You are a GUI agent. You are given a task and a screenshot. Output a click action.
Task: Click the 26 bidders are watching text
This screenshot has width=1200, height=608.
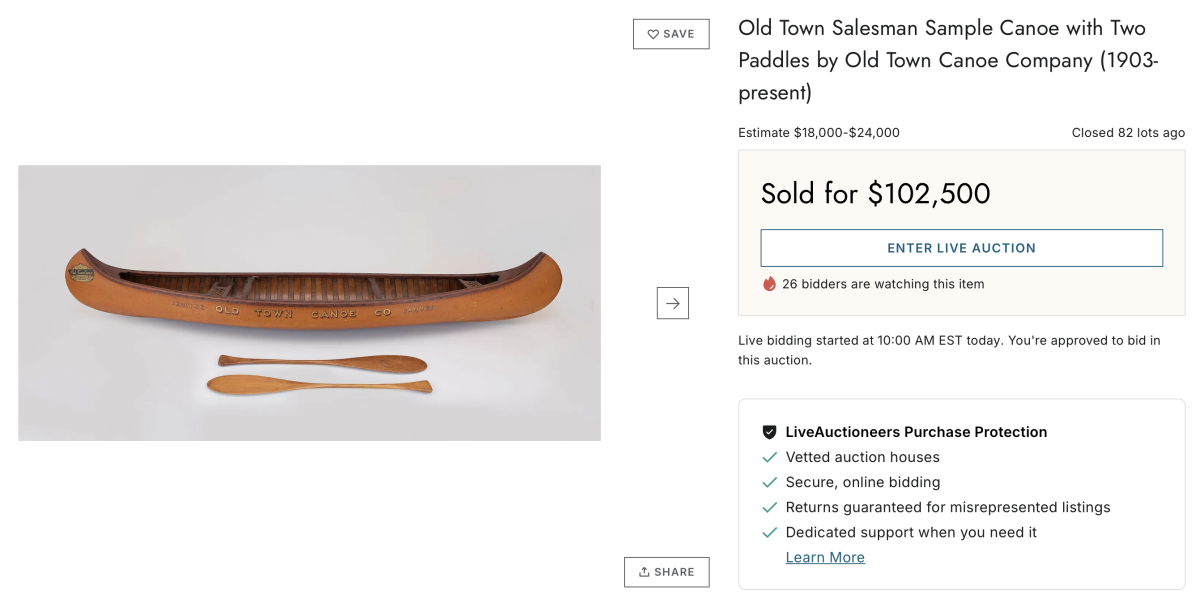[884, 284]
